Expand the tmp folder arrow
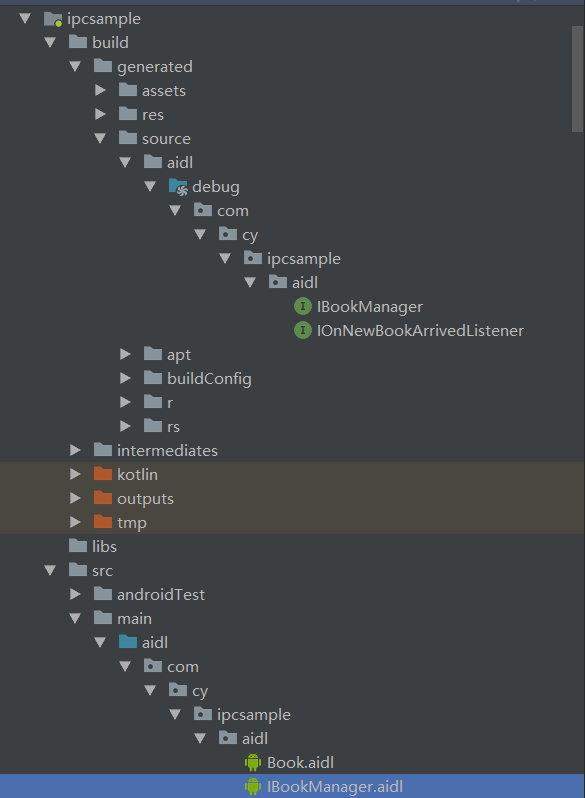Viewport: 585px width, 798px height. pyautogui.click(x=75, y=522)
